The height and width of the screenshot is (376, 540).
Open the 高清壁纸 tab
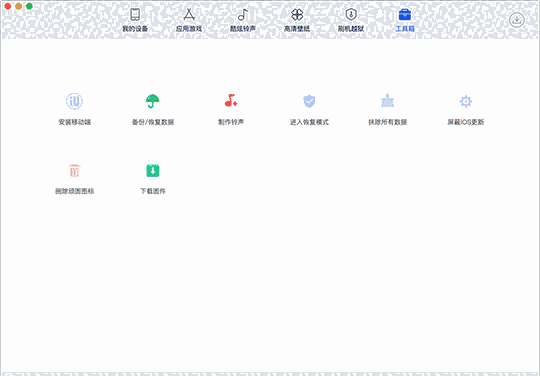pyautogui.click(x=297, y=20)
